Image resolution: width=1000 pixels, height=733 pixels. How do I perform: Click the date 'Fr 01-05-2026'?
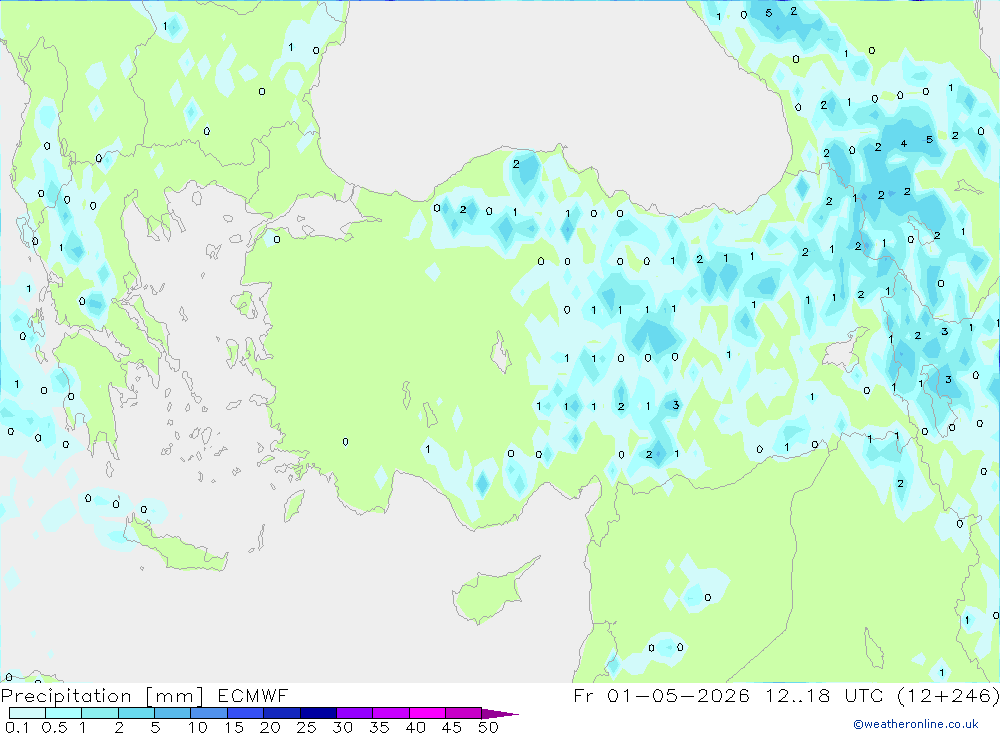pos(661,695)
